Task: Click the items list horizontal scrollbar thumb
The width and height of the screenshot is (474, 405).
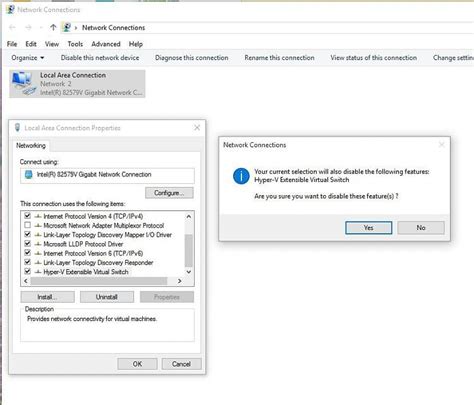Action: click(99, 281)
